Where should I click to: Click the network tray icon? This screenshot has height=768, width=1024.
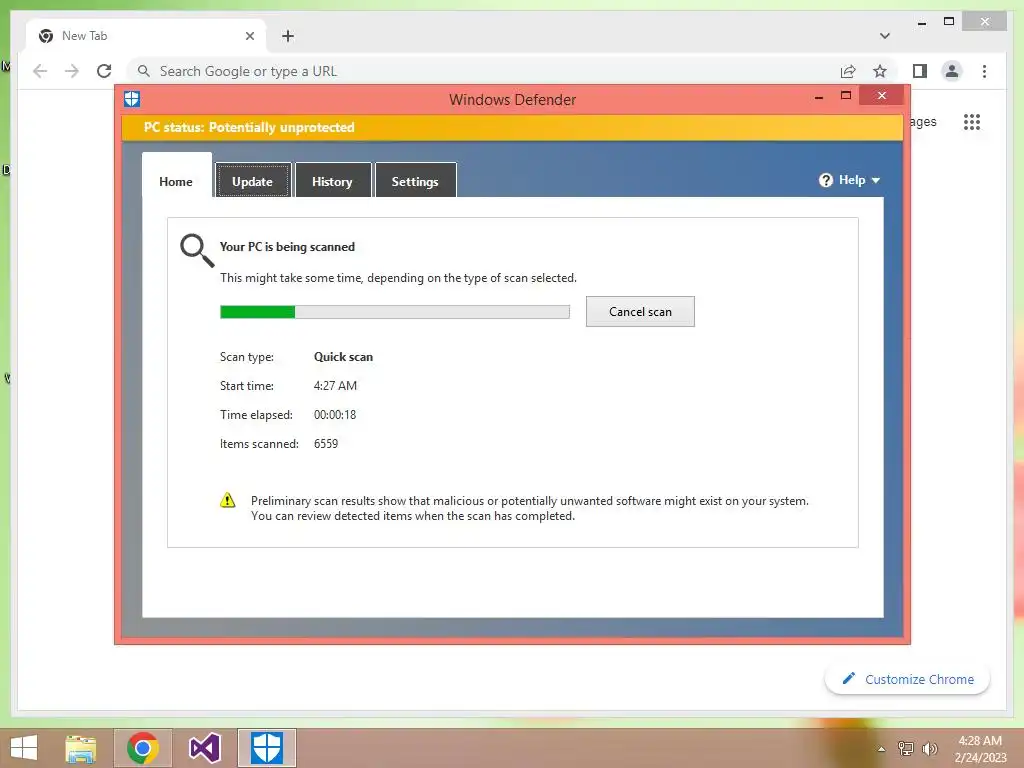[905, 748]
